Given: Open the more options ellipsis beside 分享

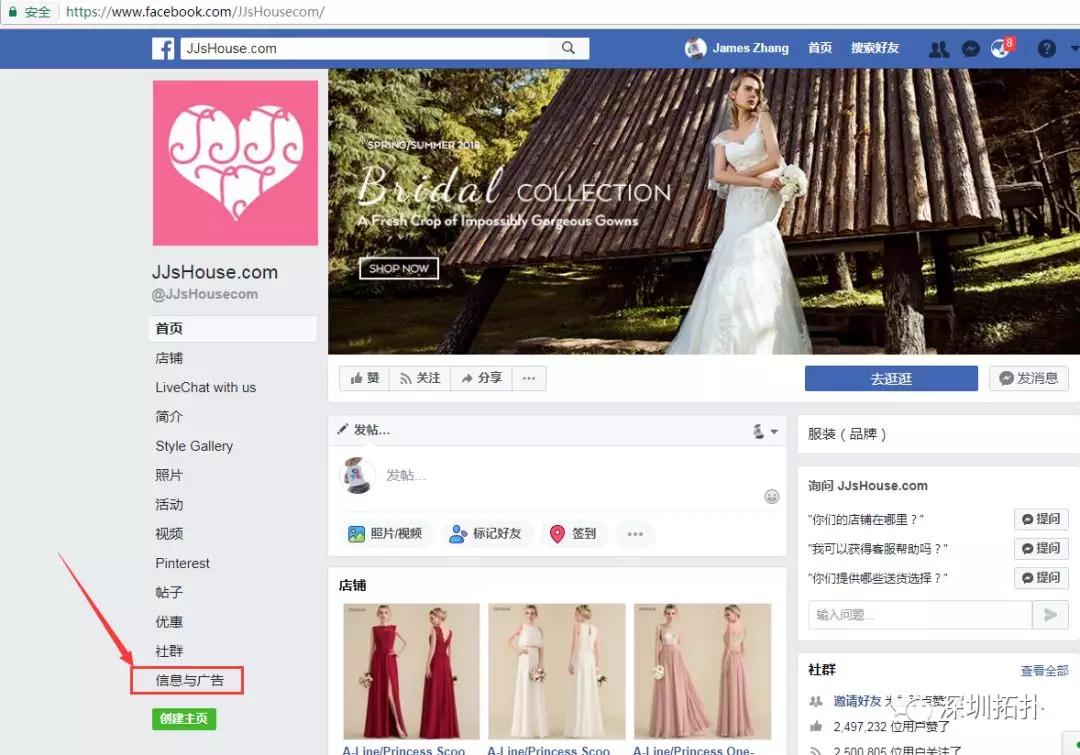Looking at the screenshot, I should pos(529,378).
